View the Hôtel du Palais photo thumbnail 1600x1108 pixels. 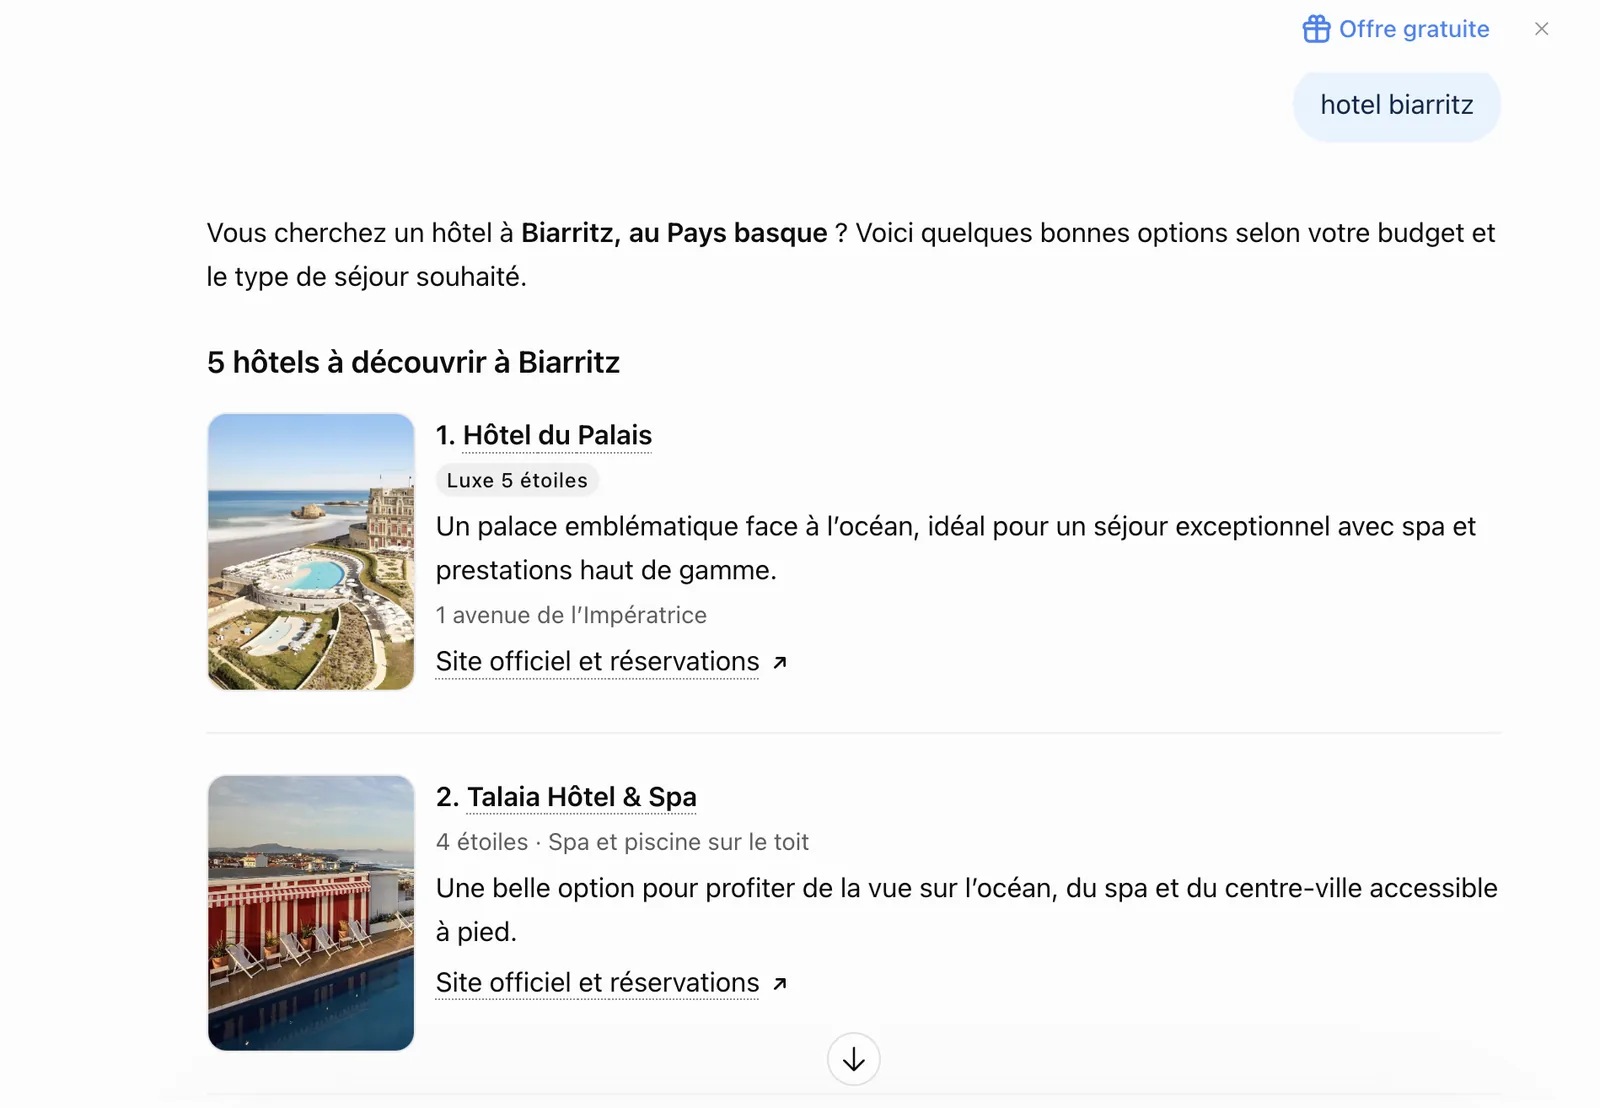point(311,552)
